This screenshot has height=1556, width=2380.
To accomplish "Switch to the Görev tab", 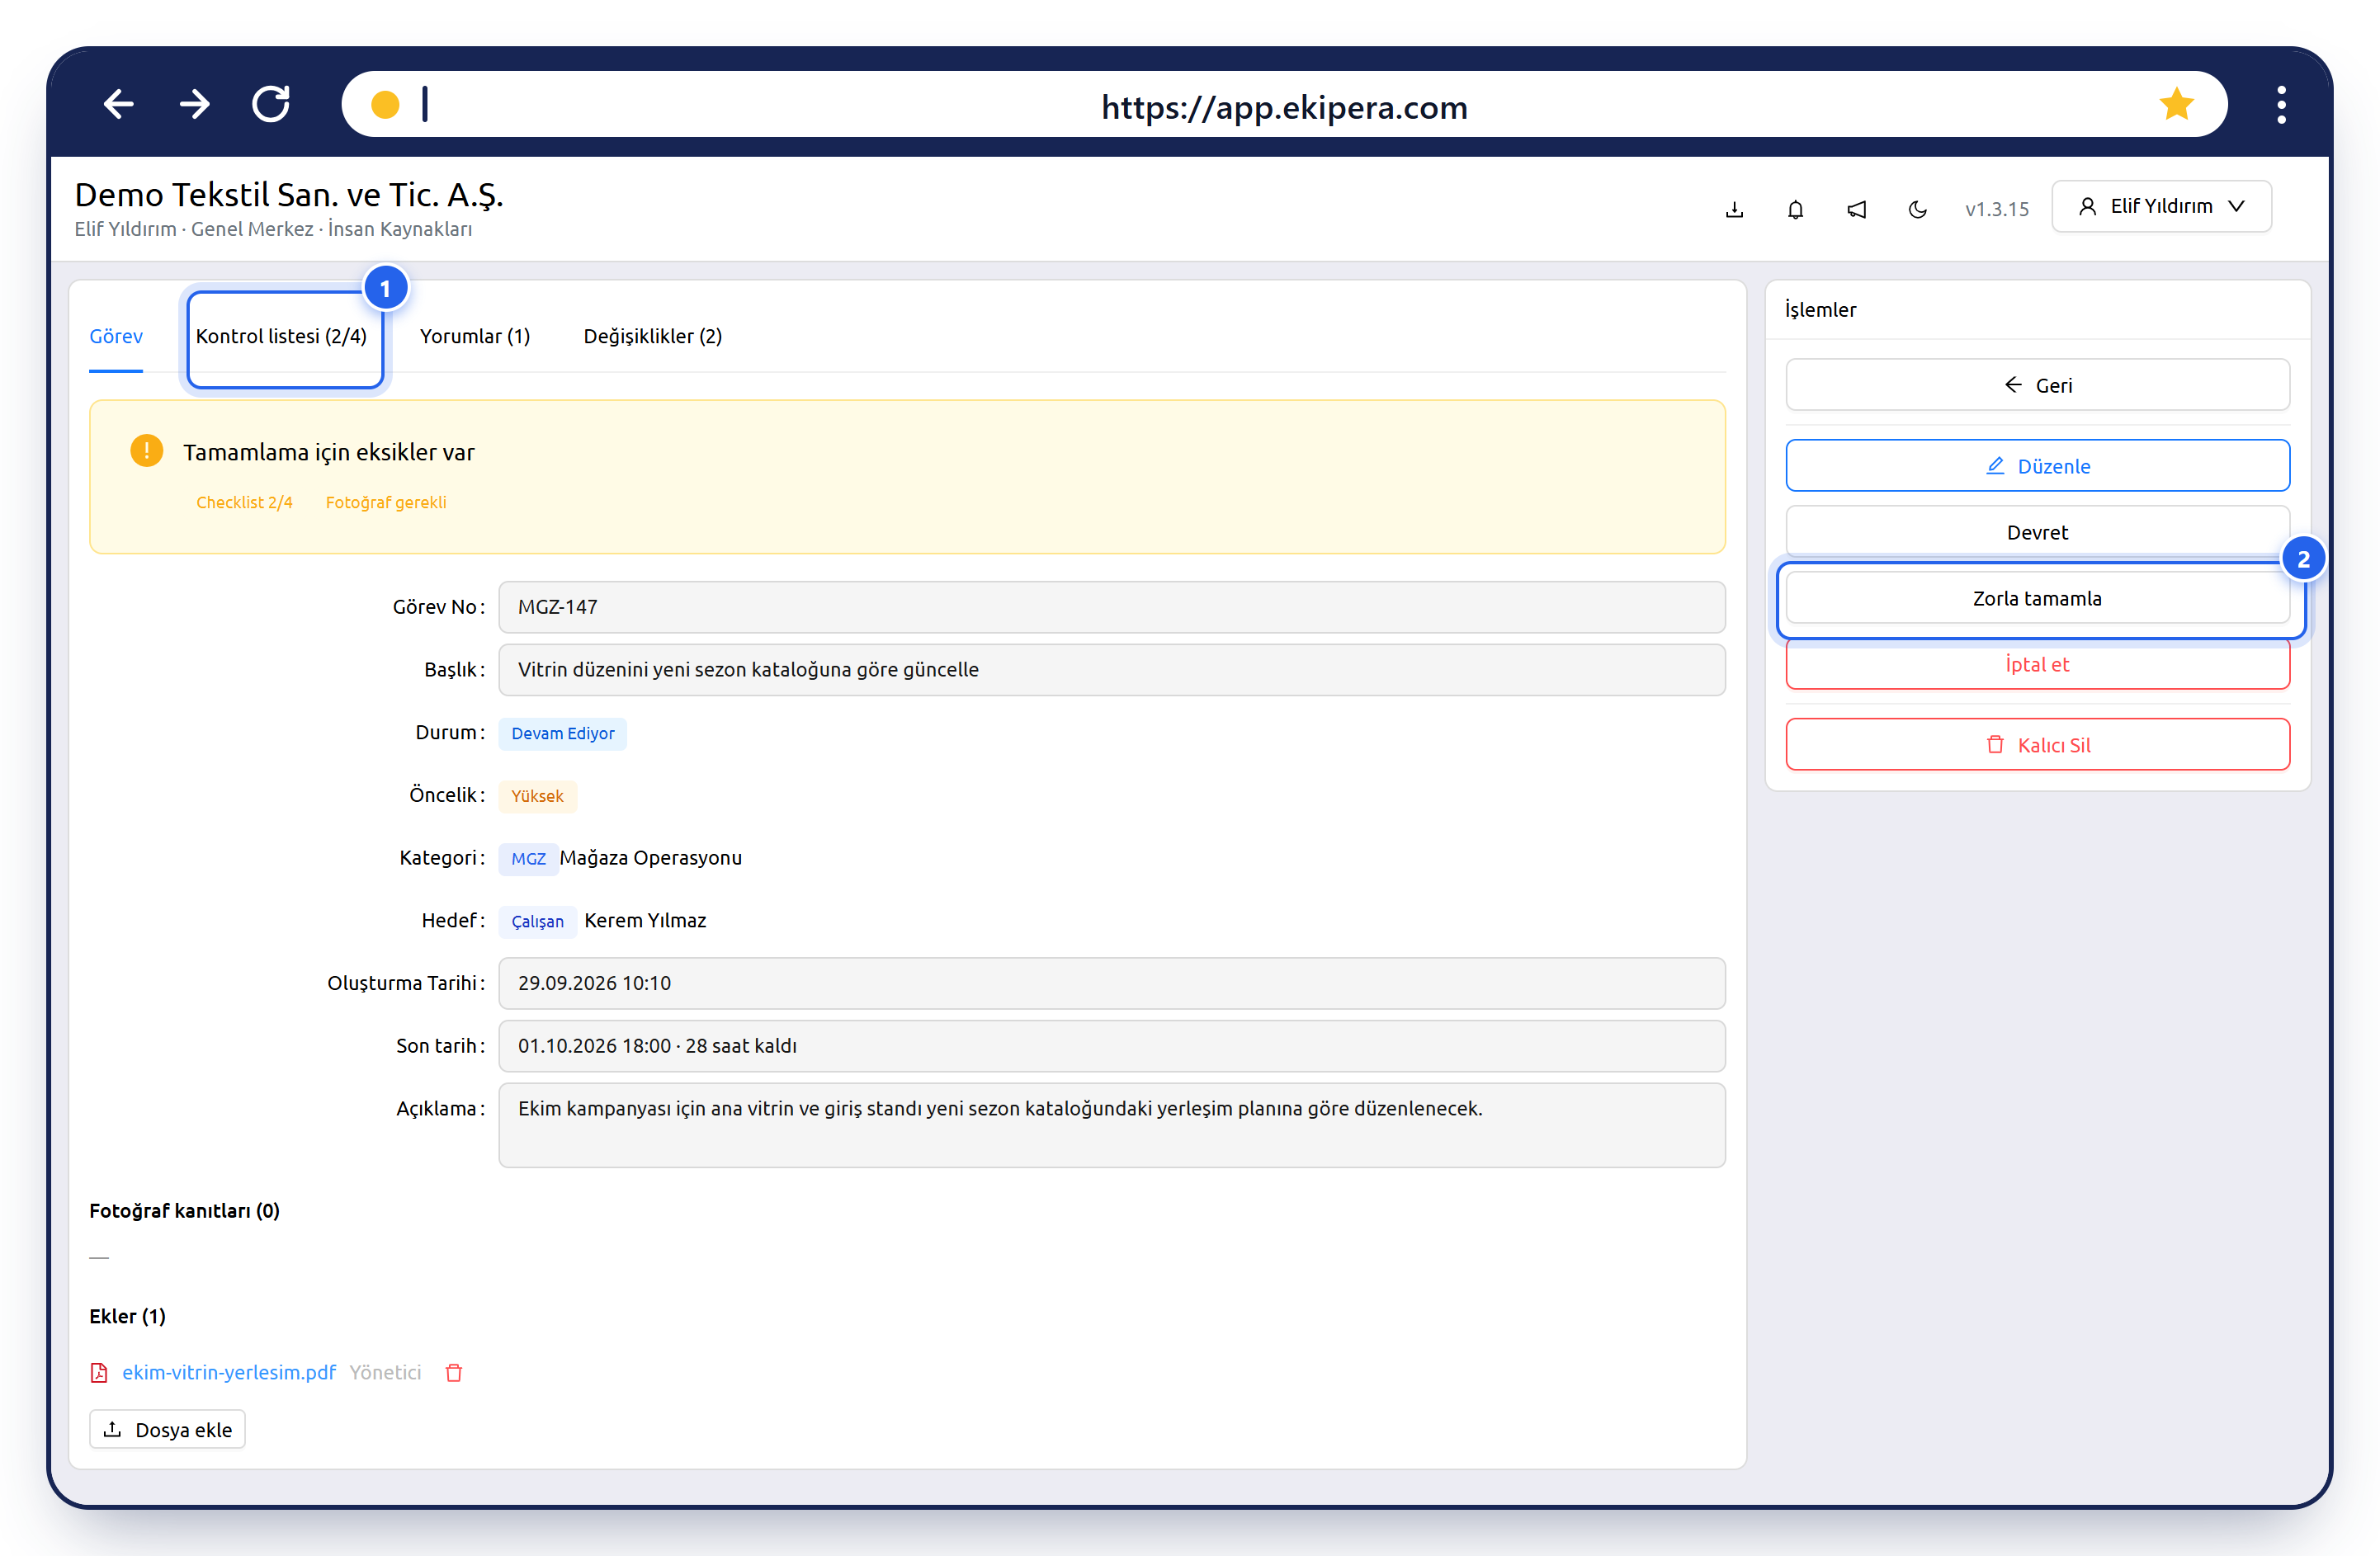I will click(x=116, y=336).
